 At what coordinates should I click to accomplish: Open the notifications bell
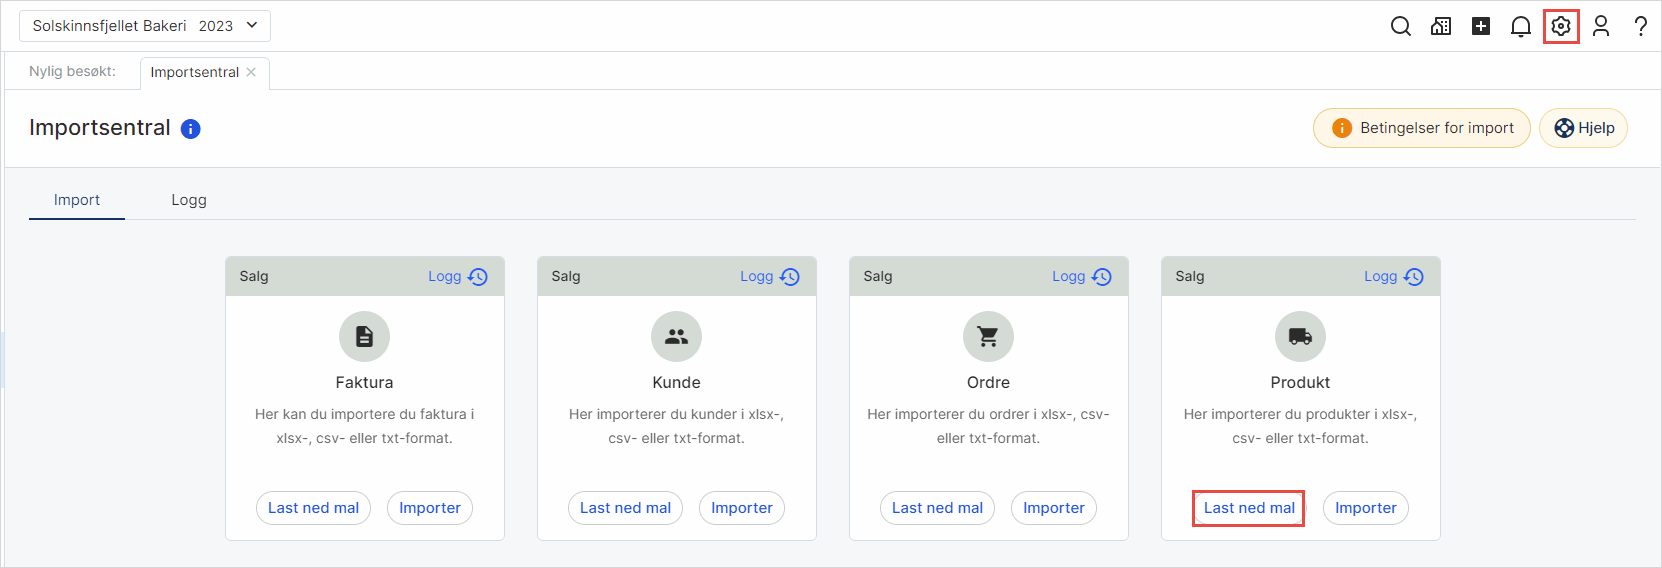pyautogui.click(x=1521, y=26)
